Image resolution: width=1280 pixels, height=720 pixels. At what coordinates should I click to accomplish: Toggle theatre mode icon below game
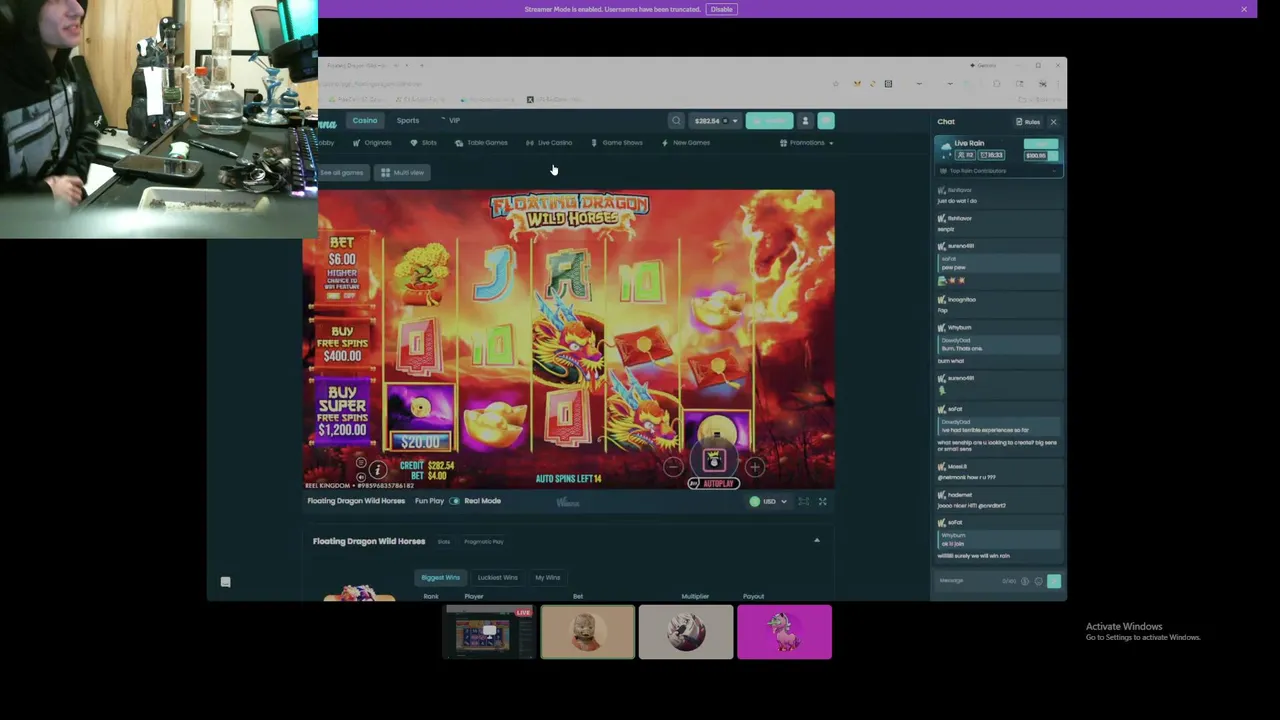point(803,501)
